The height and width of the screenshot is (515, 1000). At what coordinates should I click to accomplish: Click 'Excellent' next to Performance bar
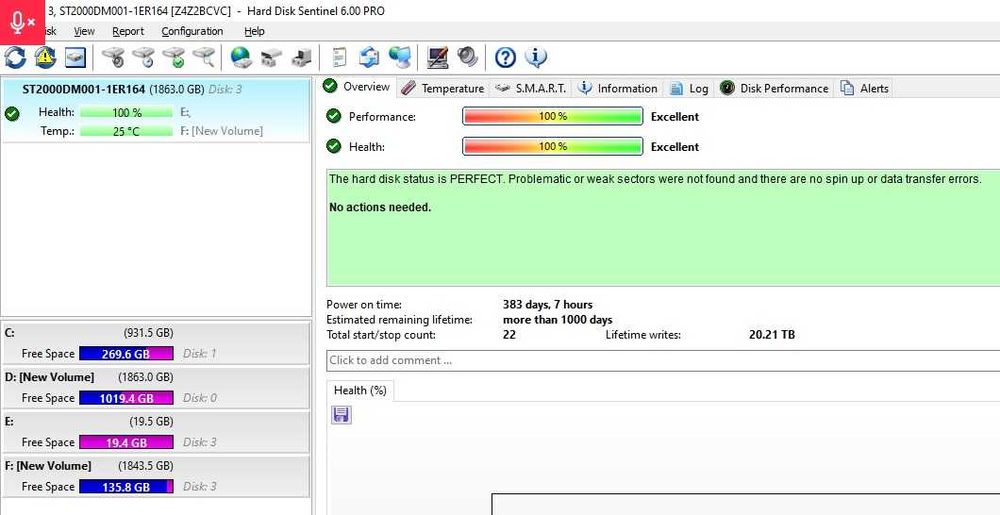pyautogui.click(x=675, y=117)
